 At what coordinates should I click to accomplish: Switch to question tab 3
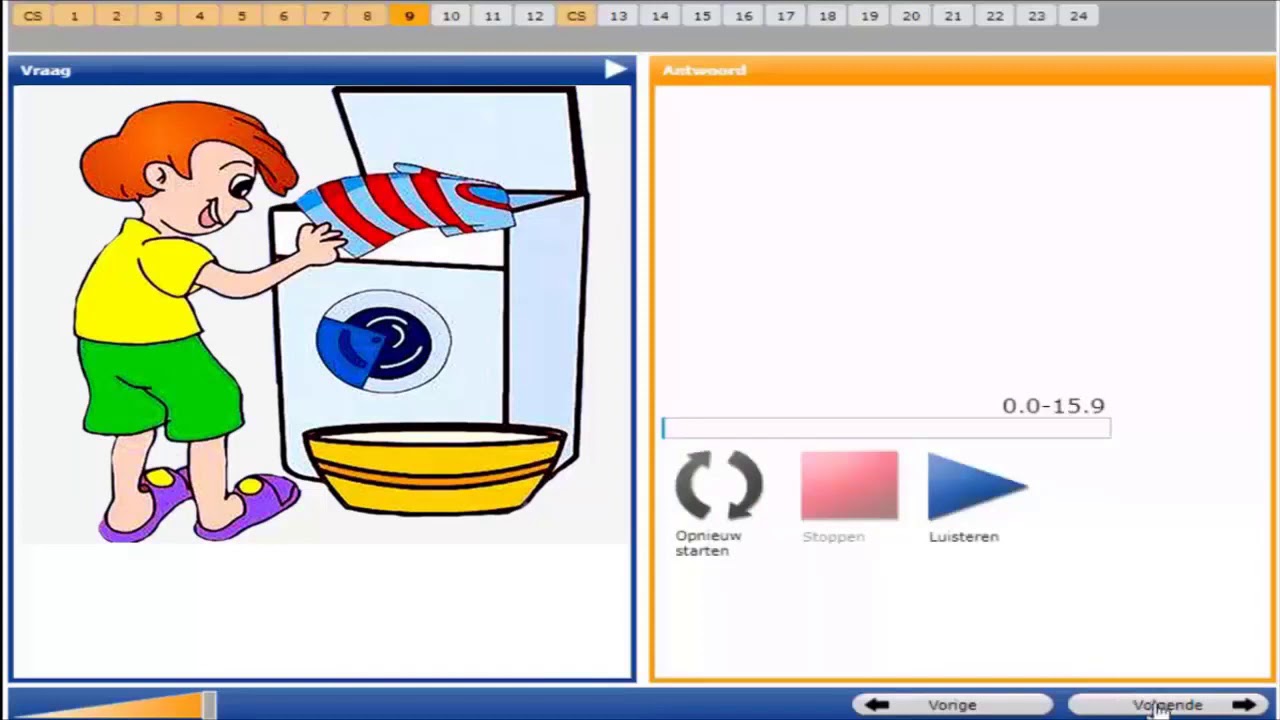[158, 16]
